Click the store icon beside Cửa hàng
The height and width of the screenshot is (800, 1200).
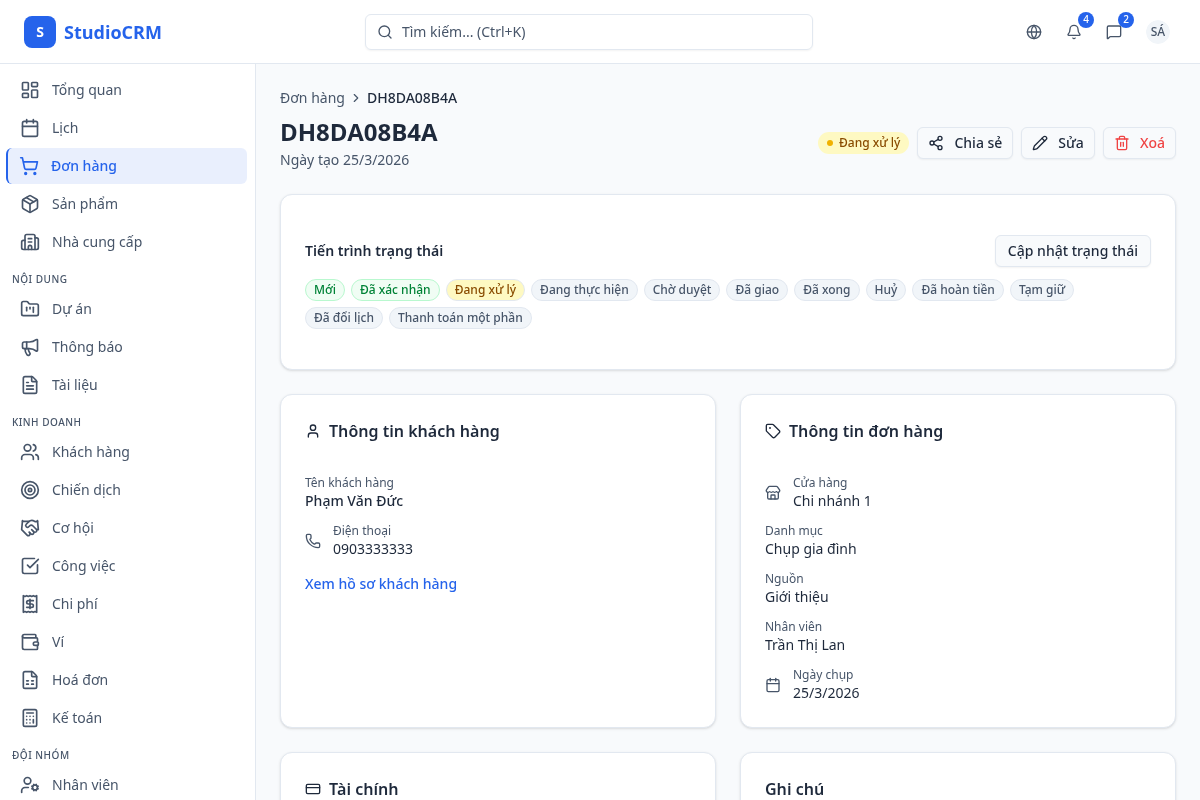click(x=773, y=492)
